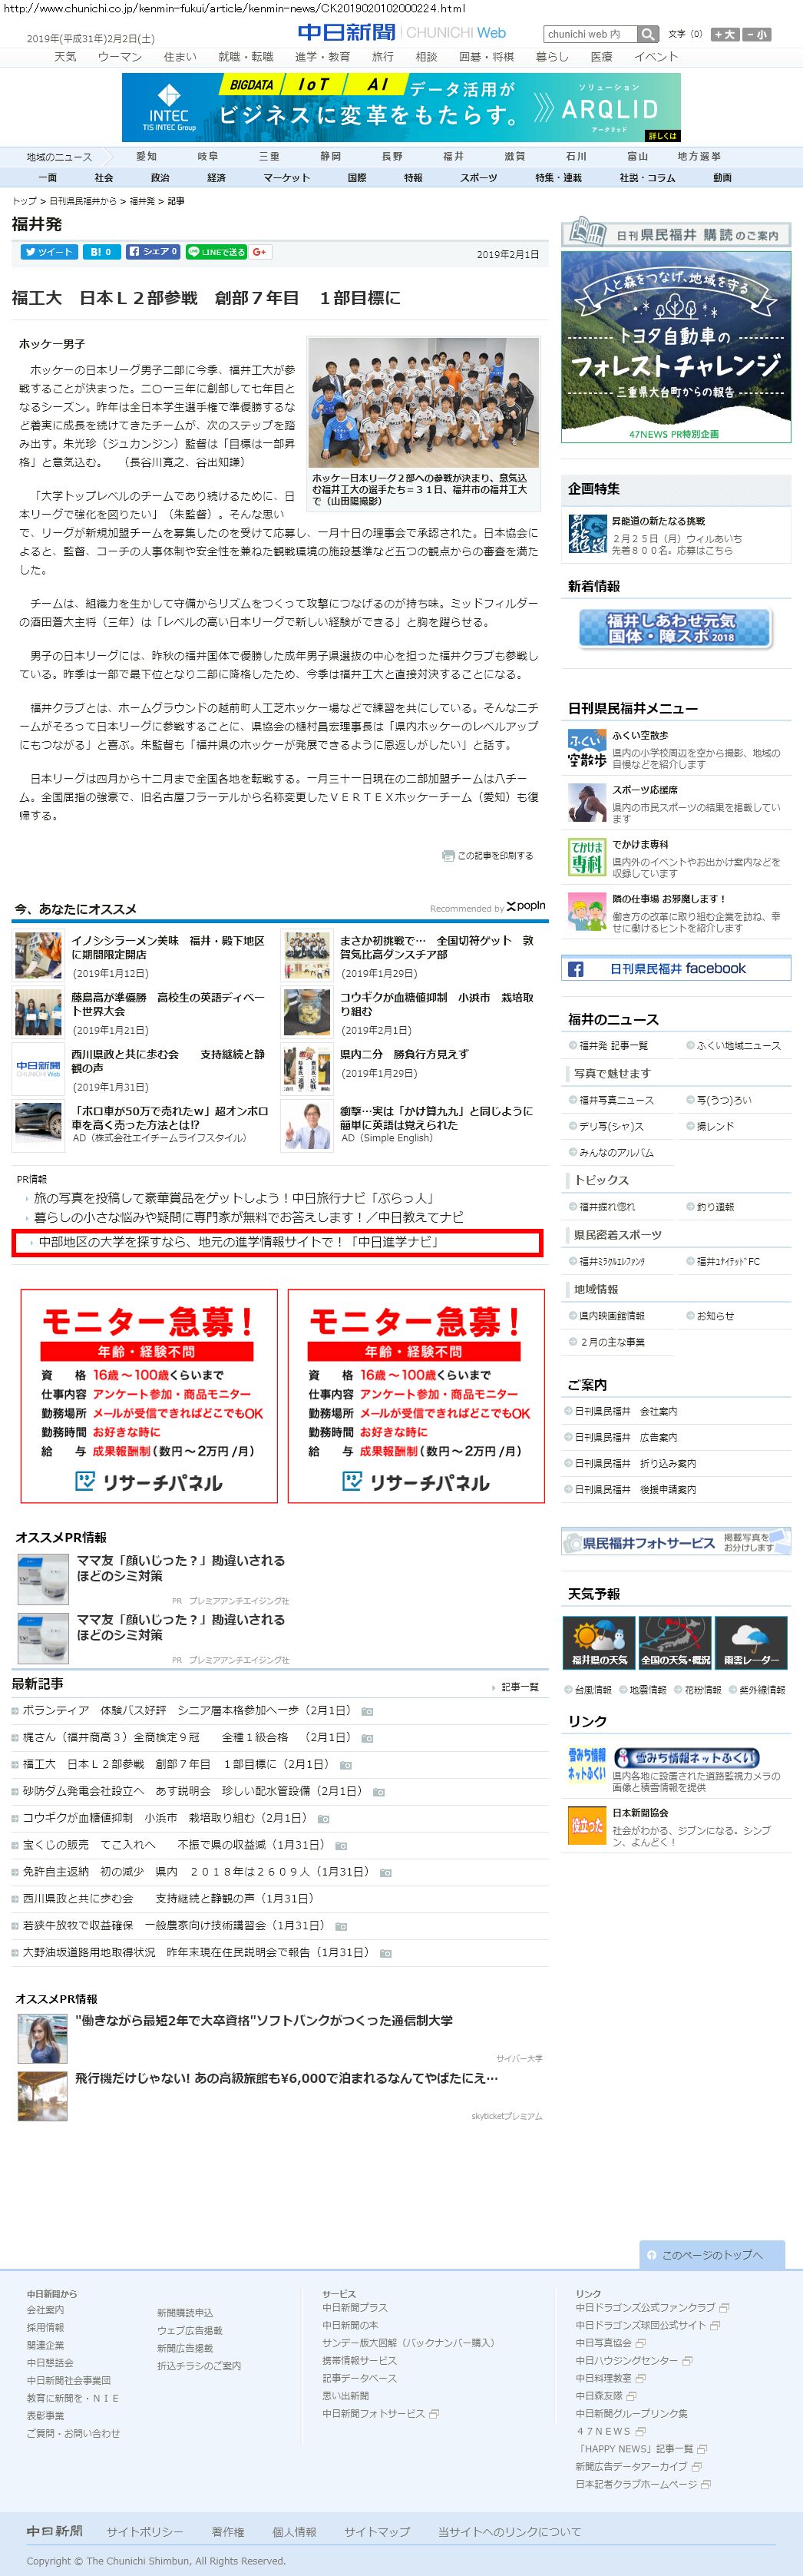The width and height of the screenshot is (803, 2576).
Task: Open 記事一覧 link beside 最新記事
Action: (x=519, y=1687)
